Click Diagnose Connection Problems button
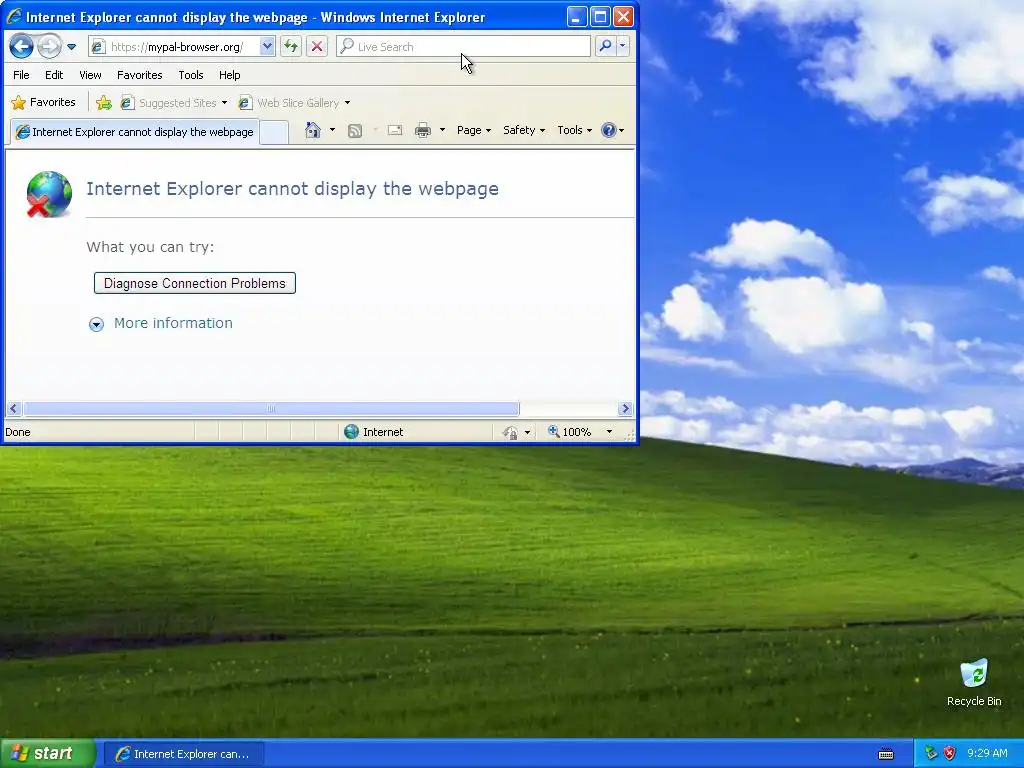The image size is (1024, 768). tap(195, 283)
